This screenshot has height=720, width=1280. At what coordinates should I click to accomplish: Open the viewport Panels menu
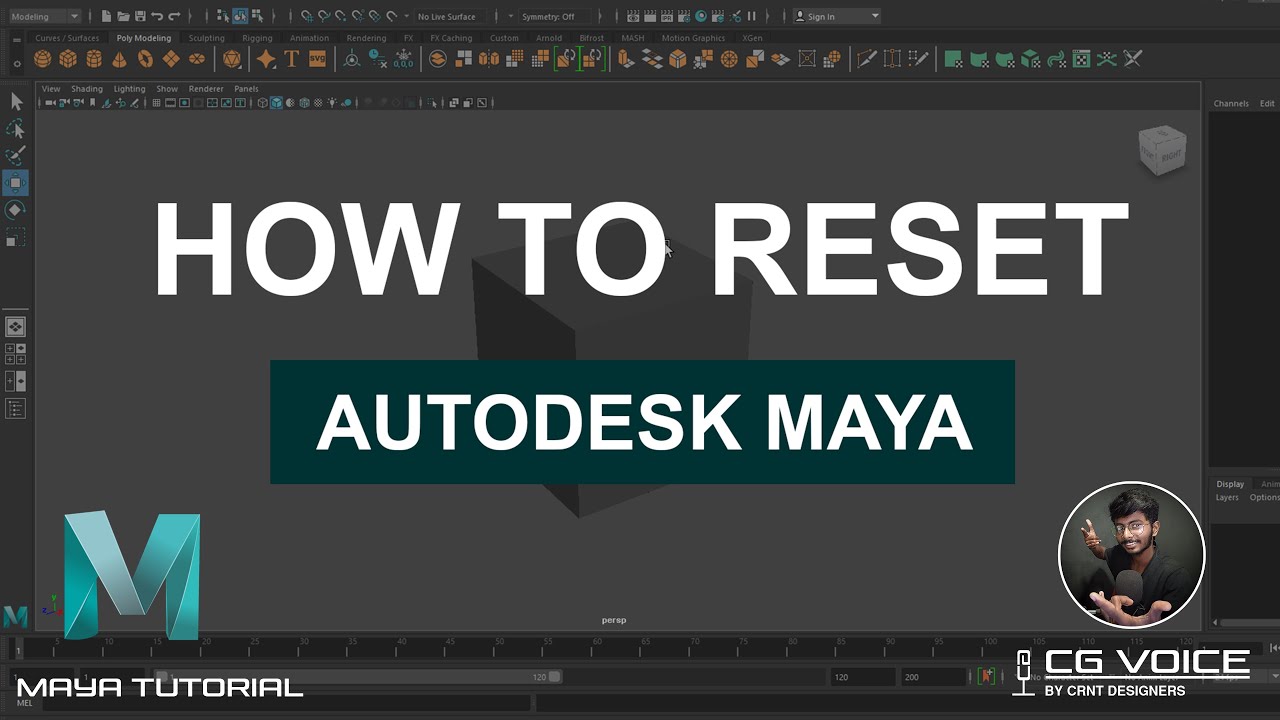[246, 89]
